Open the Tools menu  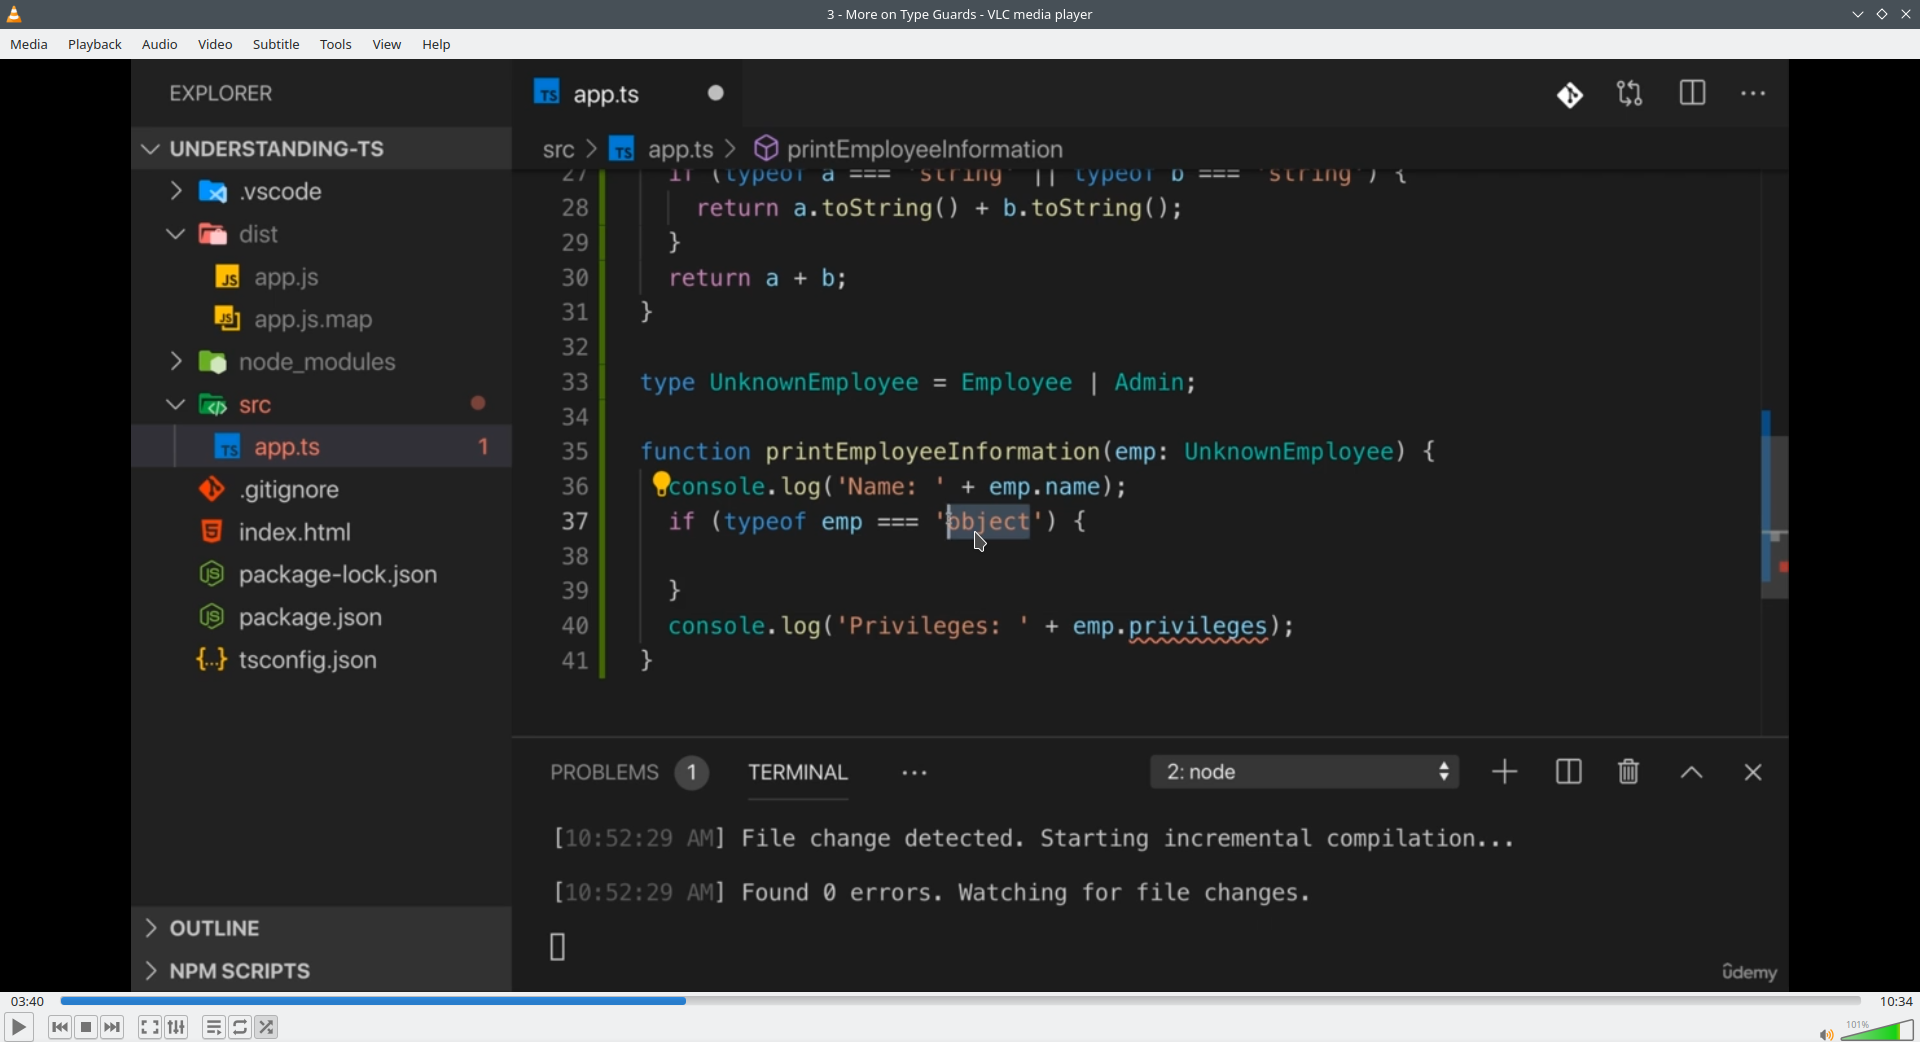click(336, 45)
